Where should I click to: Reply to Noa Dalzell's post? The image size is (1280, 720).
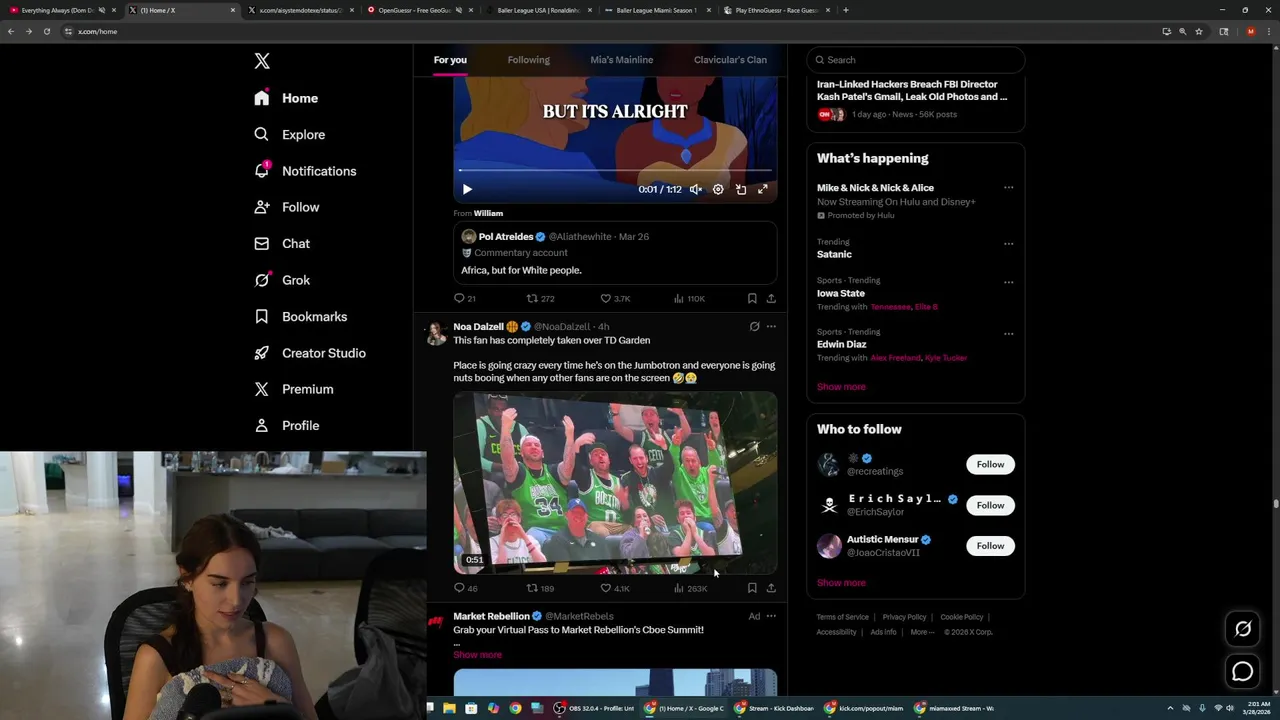(465, 588)
